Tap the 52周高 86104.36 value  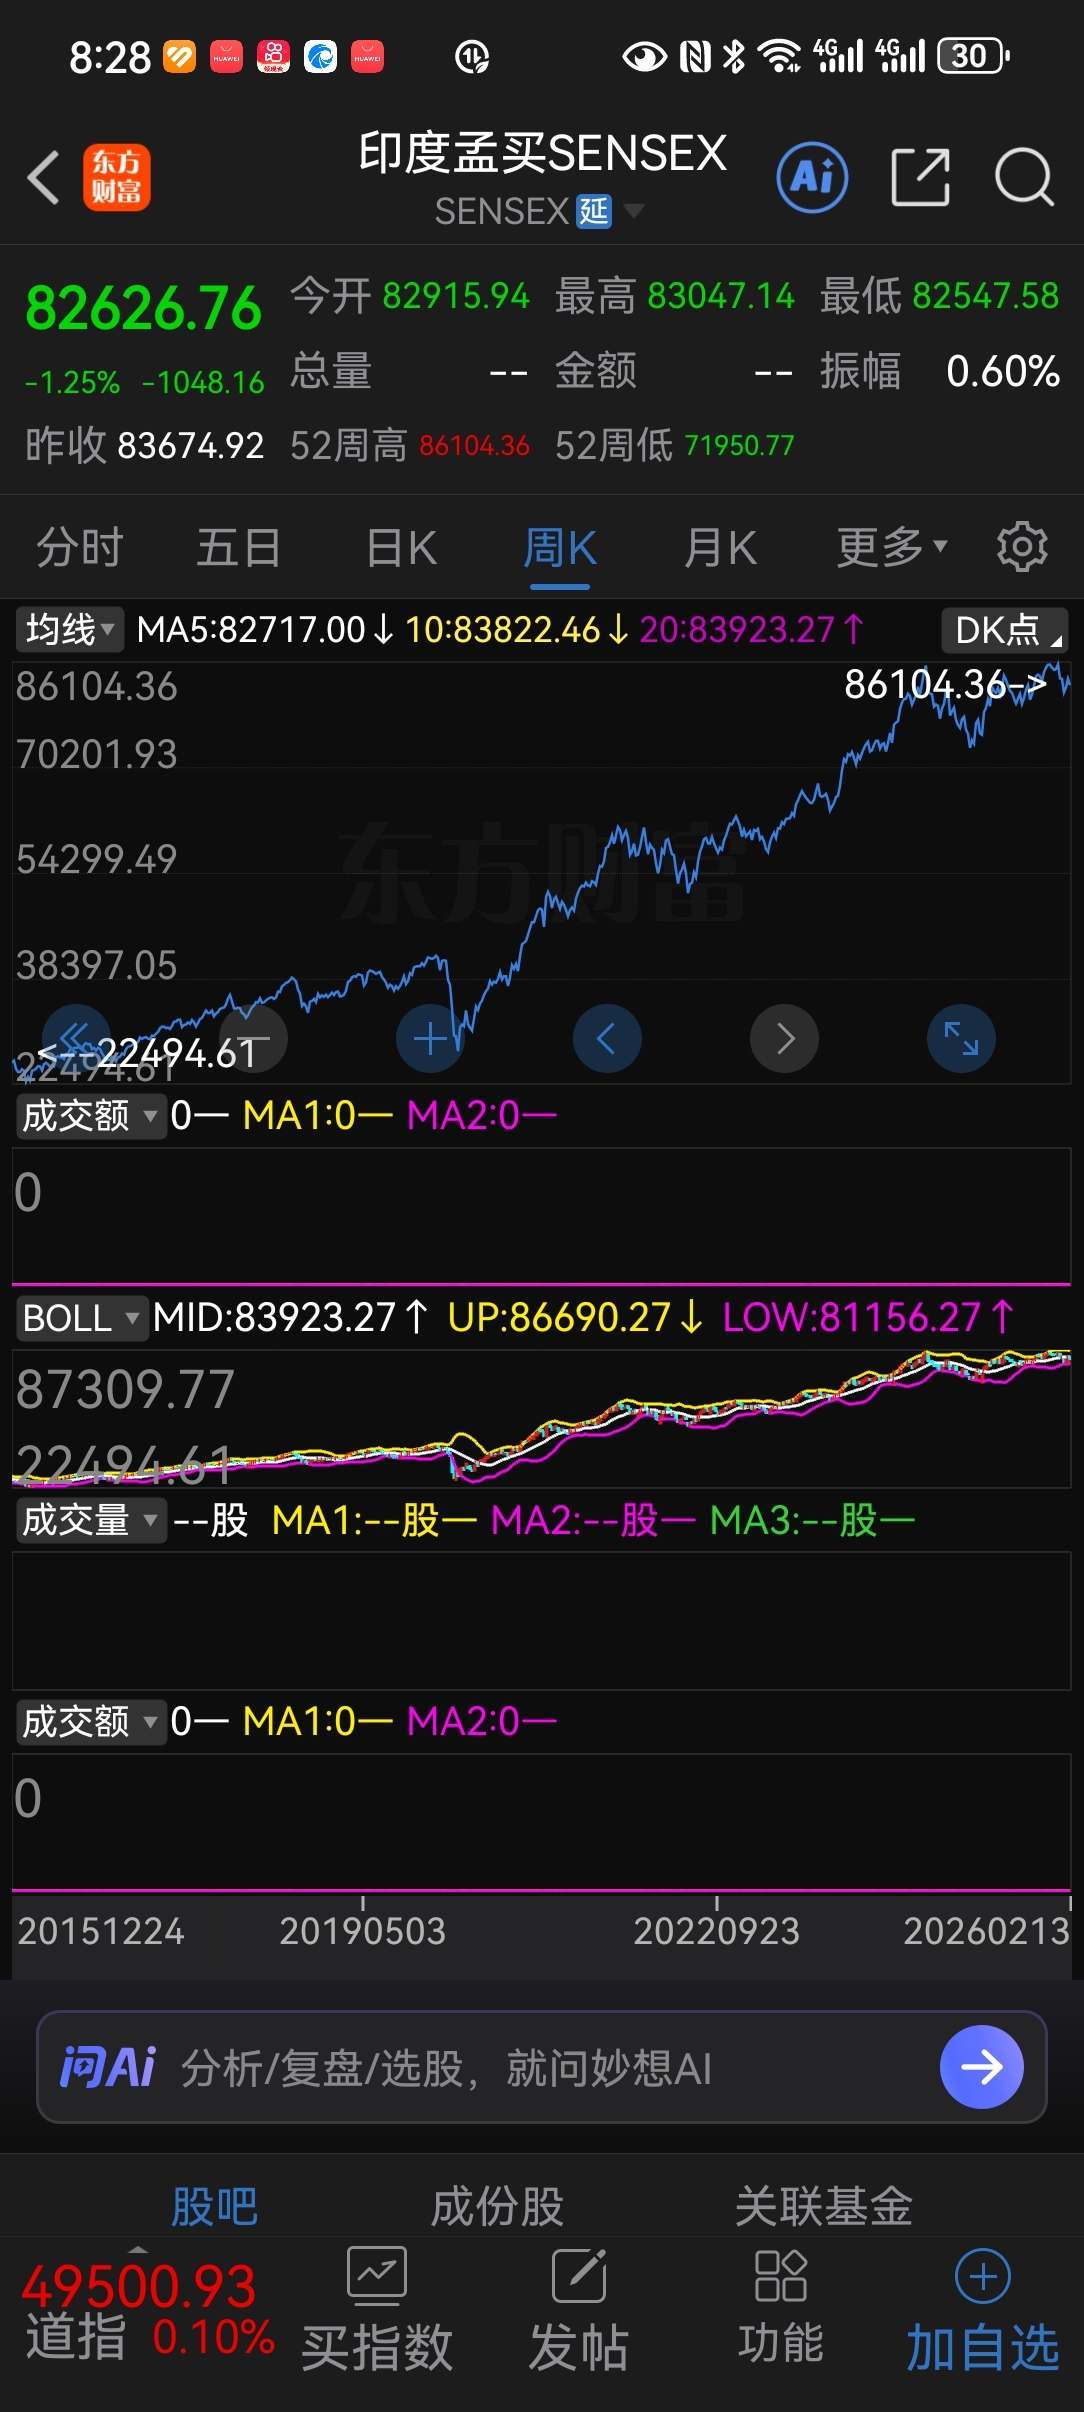click(474, 445)
